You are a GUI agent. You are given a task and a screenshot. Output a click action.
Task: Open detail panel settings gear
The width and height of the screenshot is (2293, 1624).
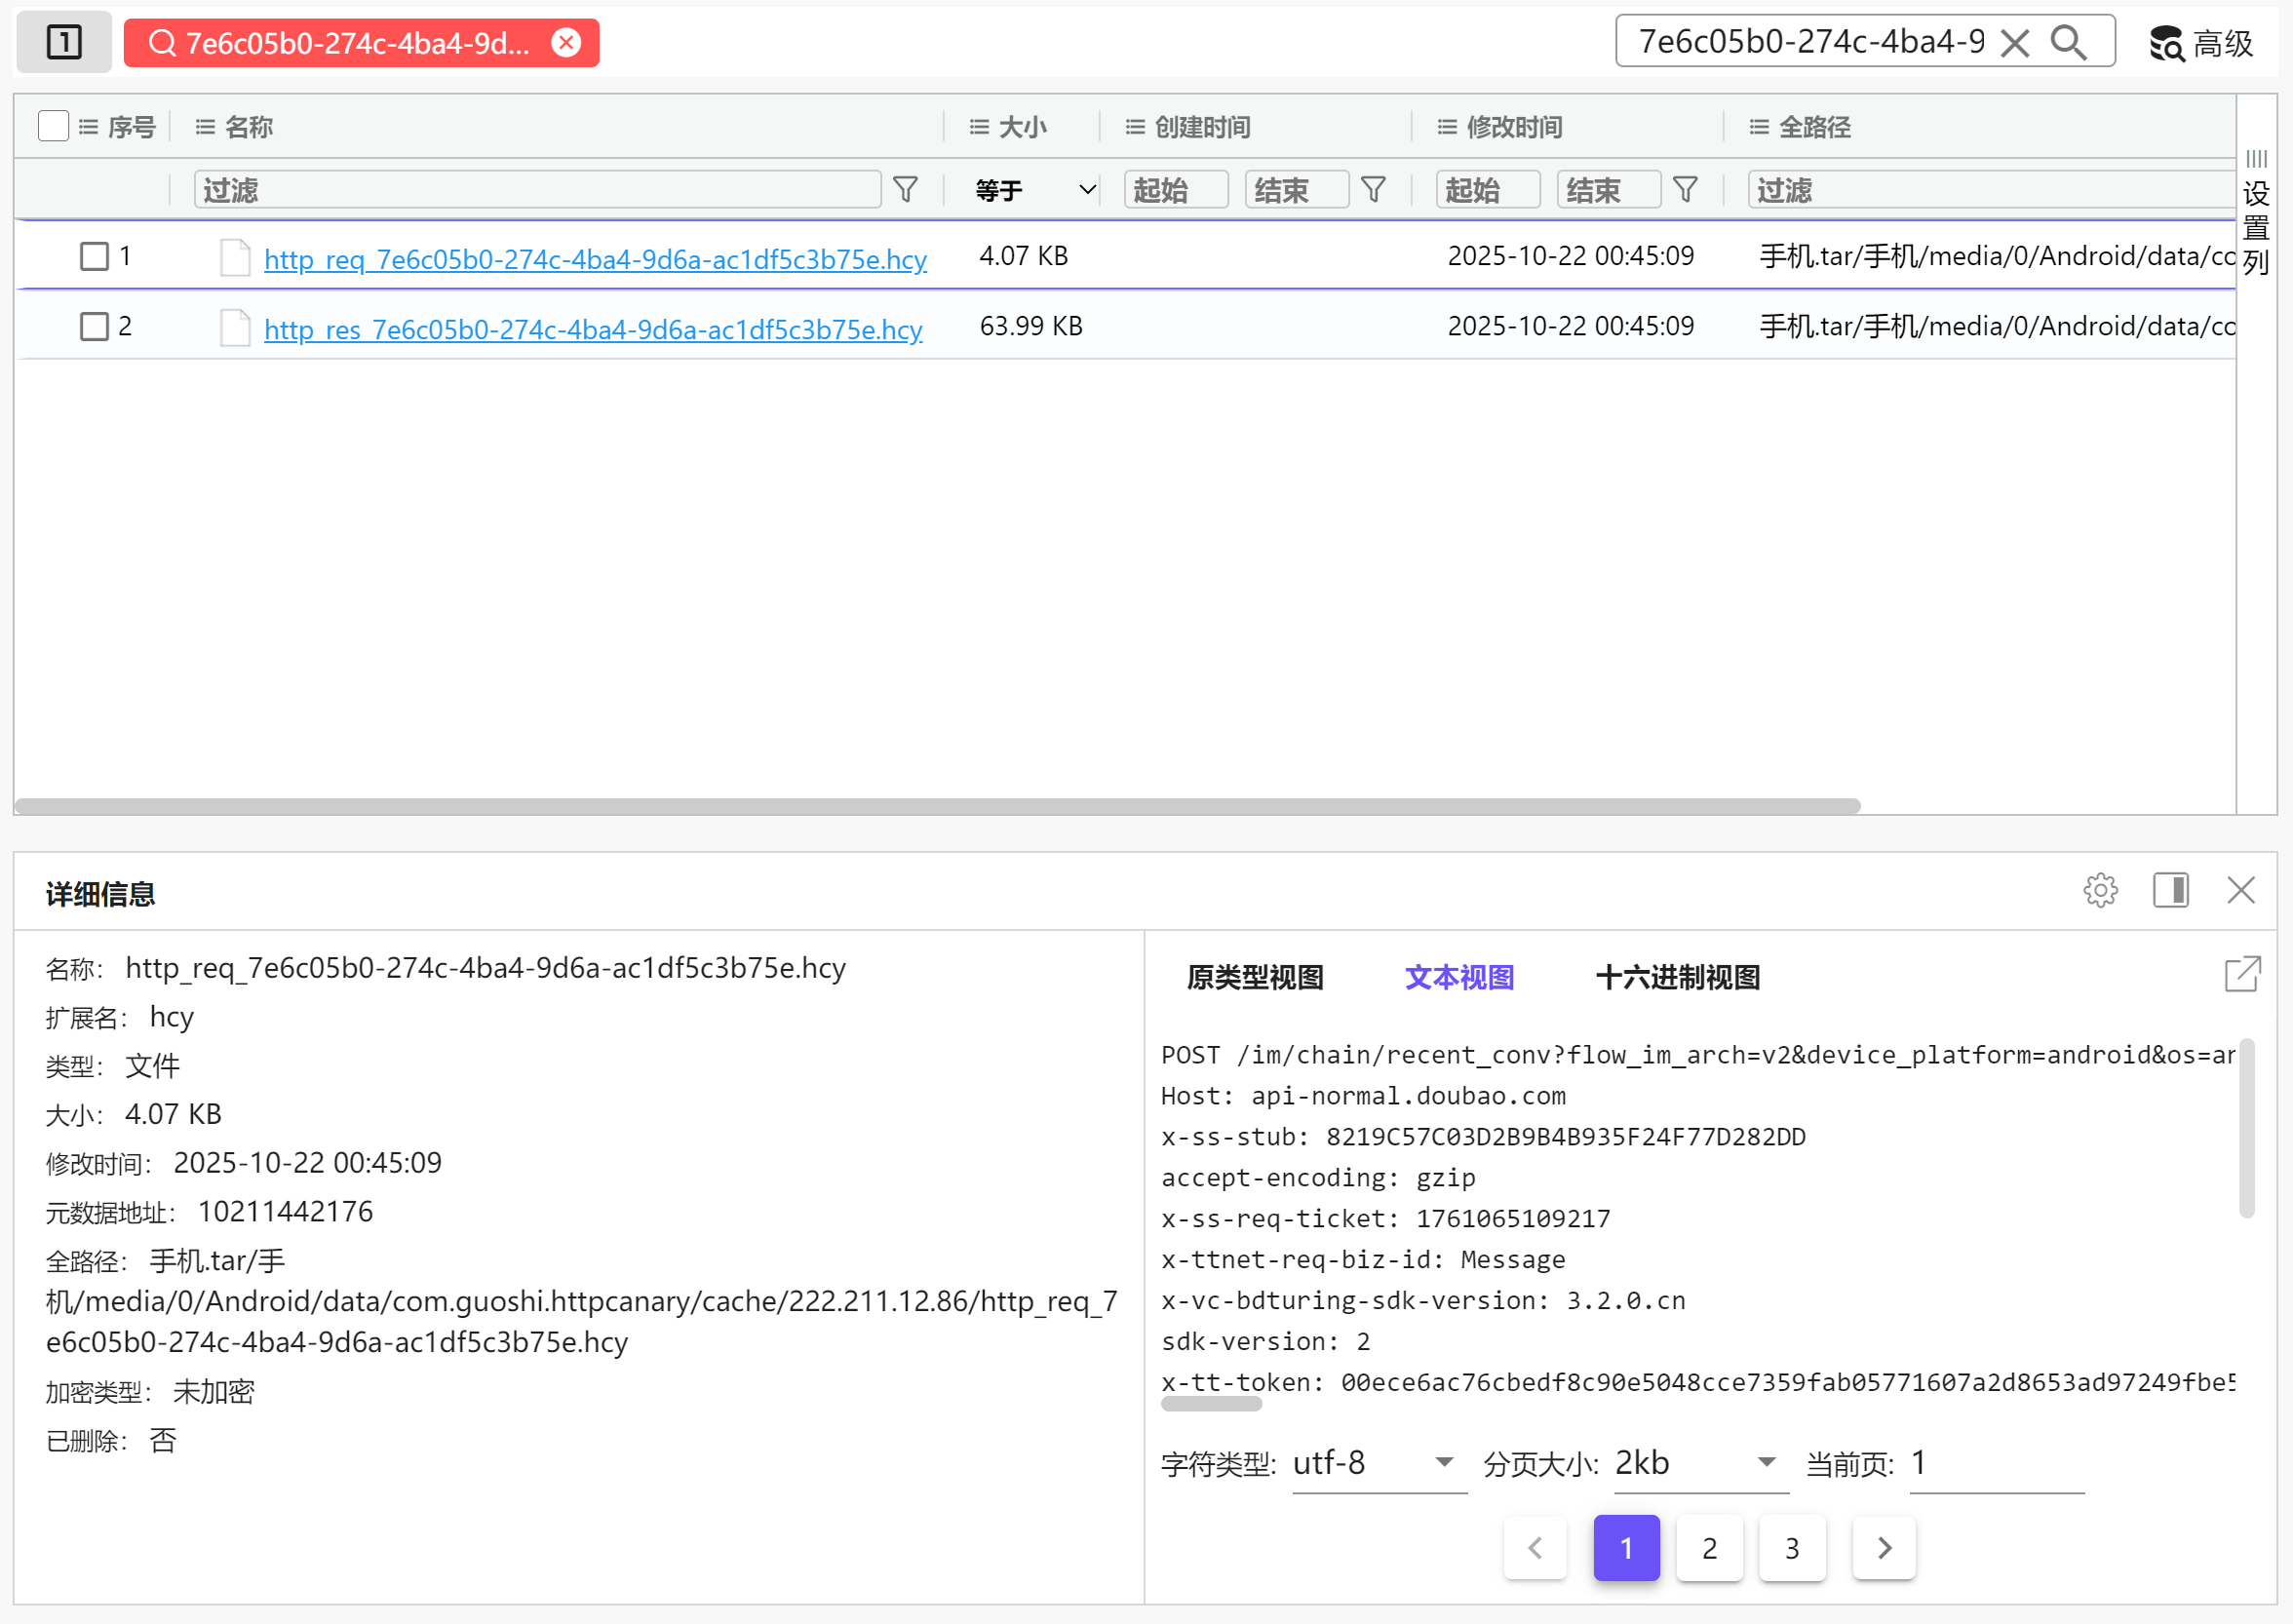(x=2100, y=890)
